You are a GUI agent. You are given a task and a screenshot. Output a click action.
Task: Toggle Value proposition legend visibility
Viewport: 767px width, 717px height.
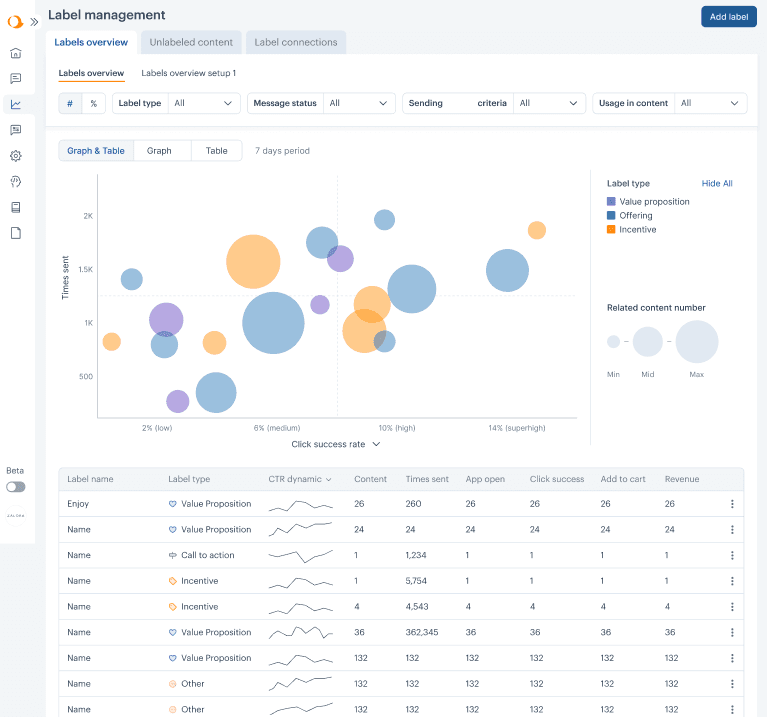pyautogui.click(x=648, y=202)
